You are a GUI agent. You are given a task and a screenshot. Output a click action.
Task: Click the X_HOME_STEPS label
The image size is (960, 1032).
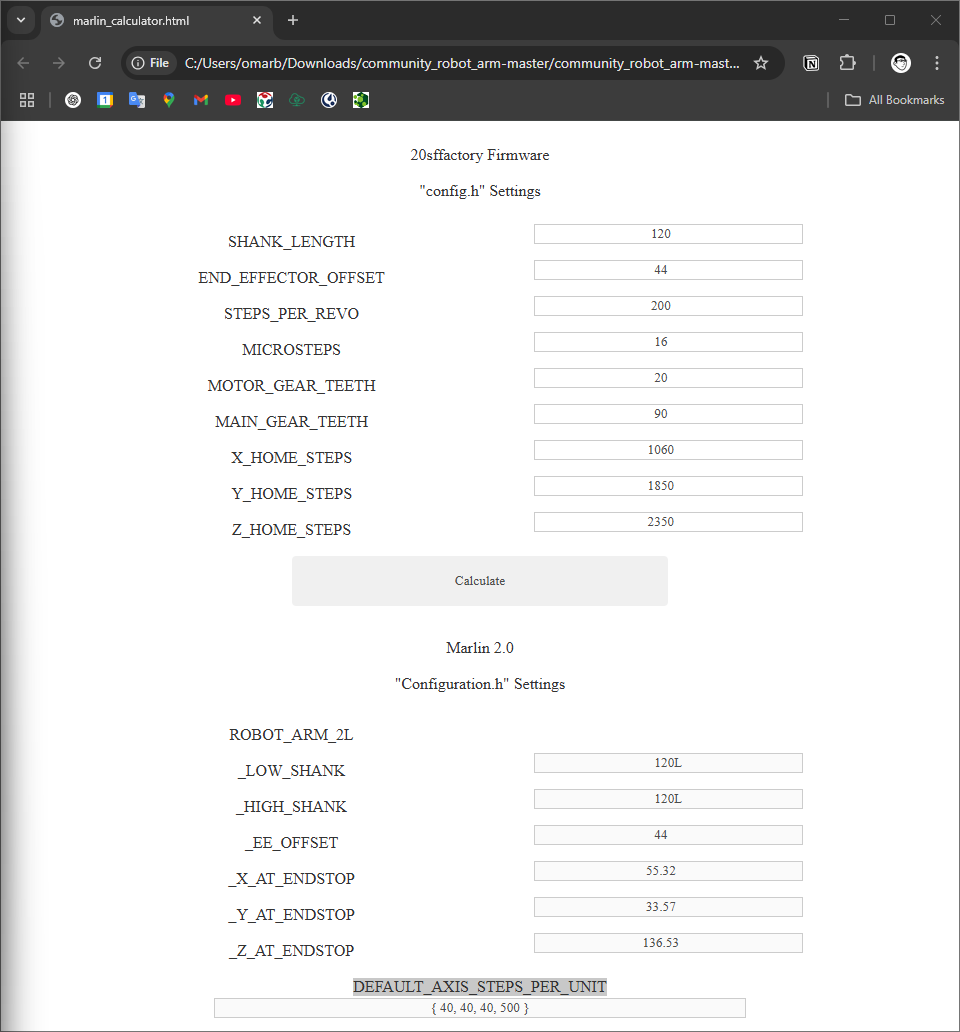[x=291, y=458]
